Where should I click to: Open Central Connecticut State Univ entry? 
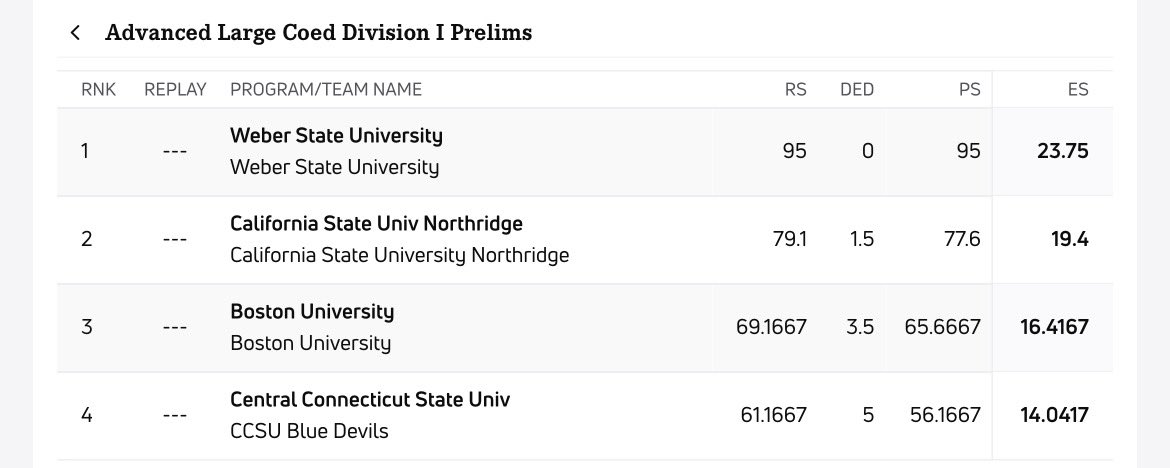370,399
